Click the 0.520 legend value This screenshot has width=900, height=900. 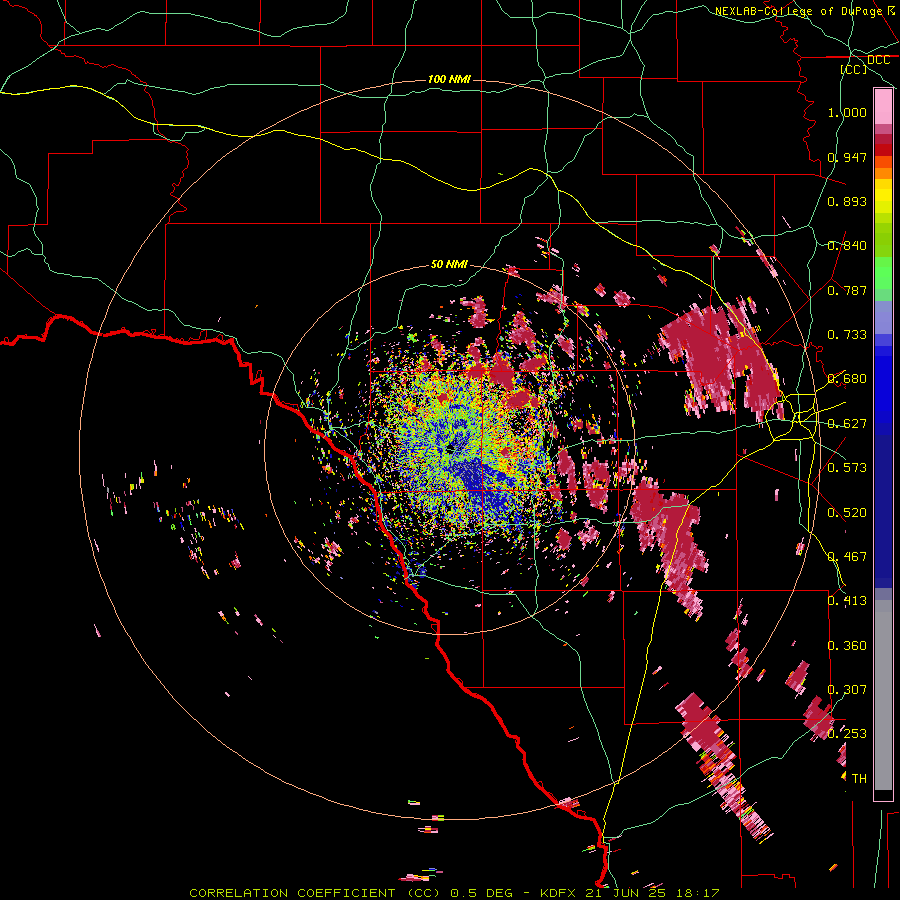(x=847, y=513)
